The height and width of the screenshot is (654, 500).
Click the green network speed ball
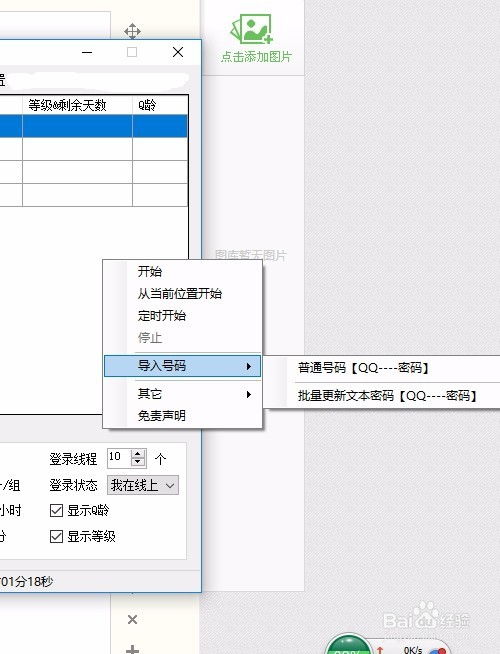pyautogui.click(x=348, y=644)
